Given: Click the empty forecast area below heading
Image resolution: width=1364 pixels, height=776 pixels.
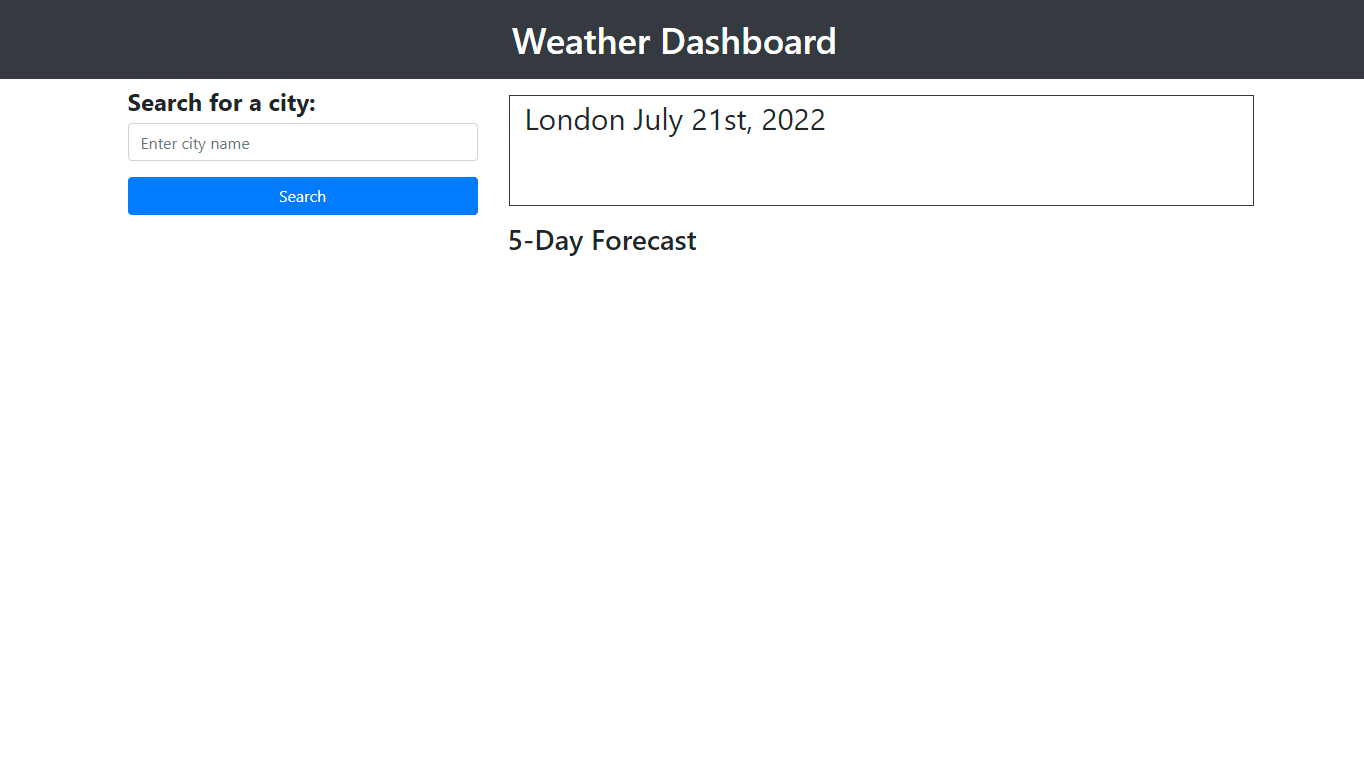Looking at the screenshot, I should [x=880, y=400].
